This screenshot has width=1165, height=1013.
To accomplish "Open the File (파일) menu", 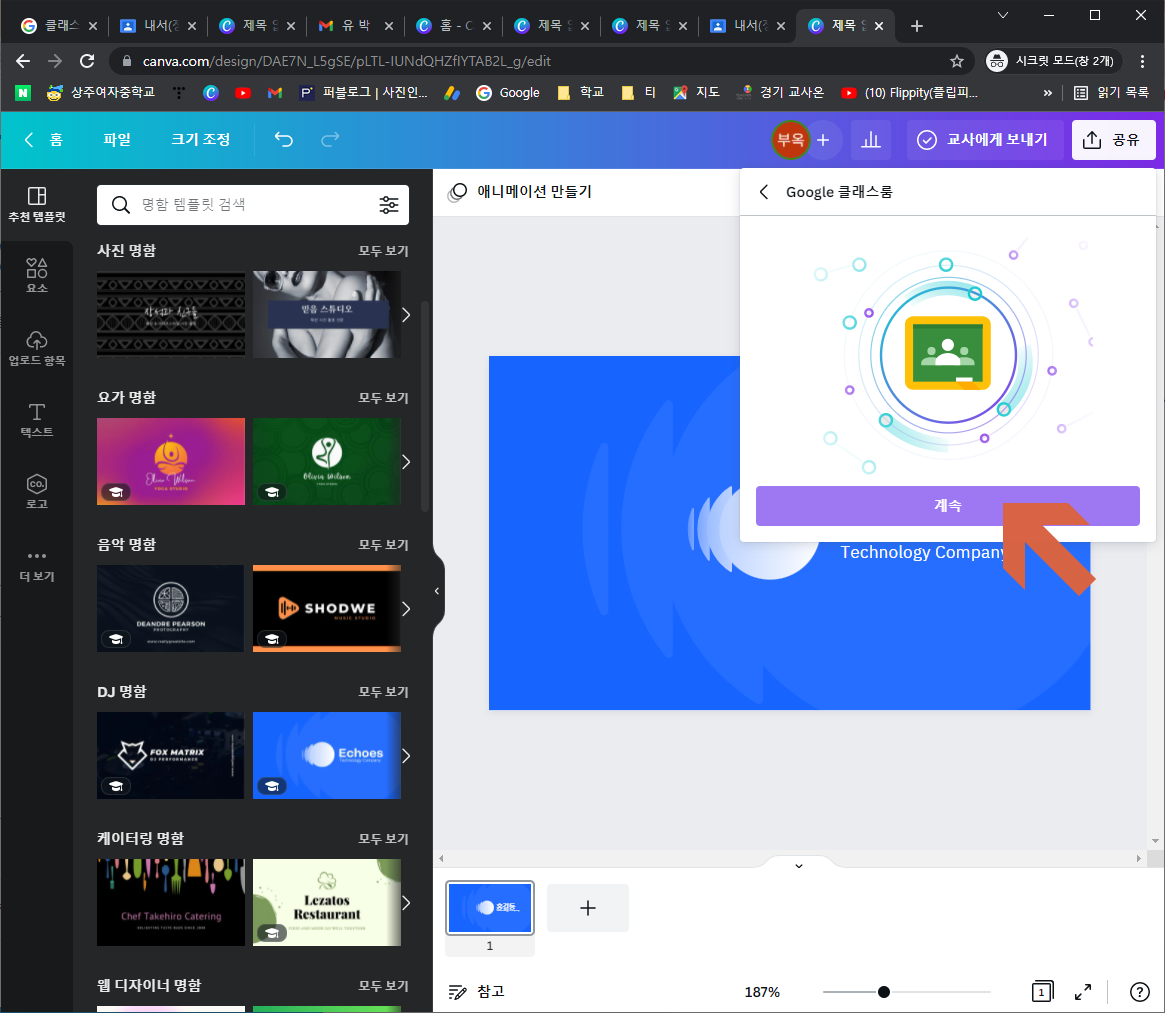I will pos(117,139).
